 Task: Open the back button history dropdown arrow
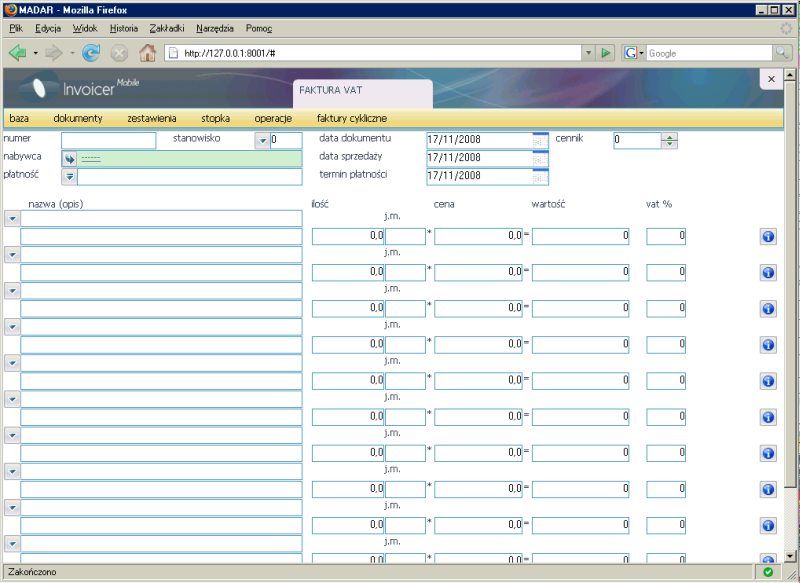coord(35,53)
